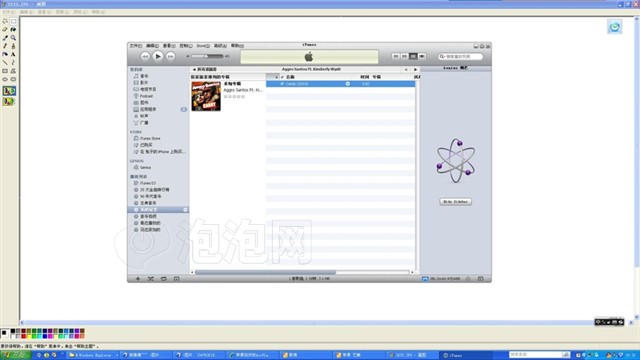Click the back arrow beside 所有表演者
Image resolution: width=640 pixels, height=360 pixels.
tap(194, 69)
